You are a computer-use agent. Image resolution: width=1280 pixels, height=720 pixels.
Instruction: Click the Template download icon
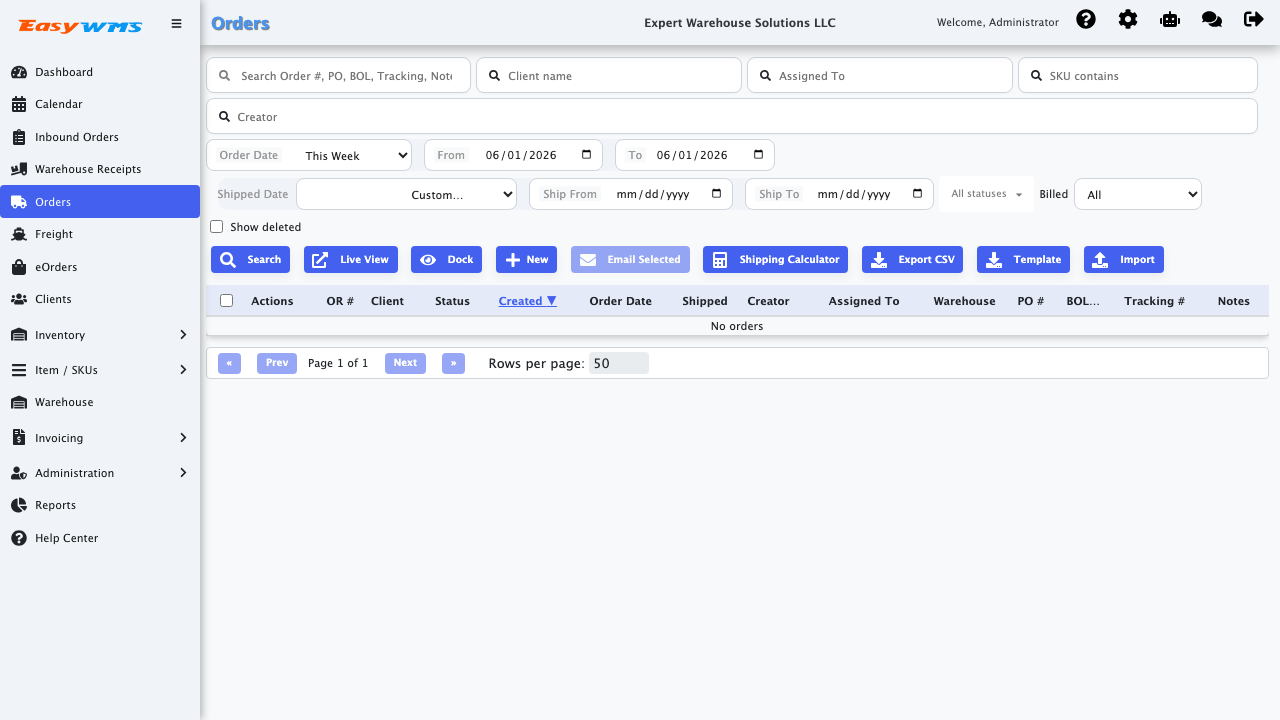point(994,260)
